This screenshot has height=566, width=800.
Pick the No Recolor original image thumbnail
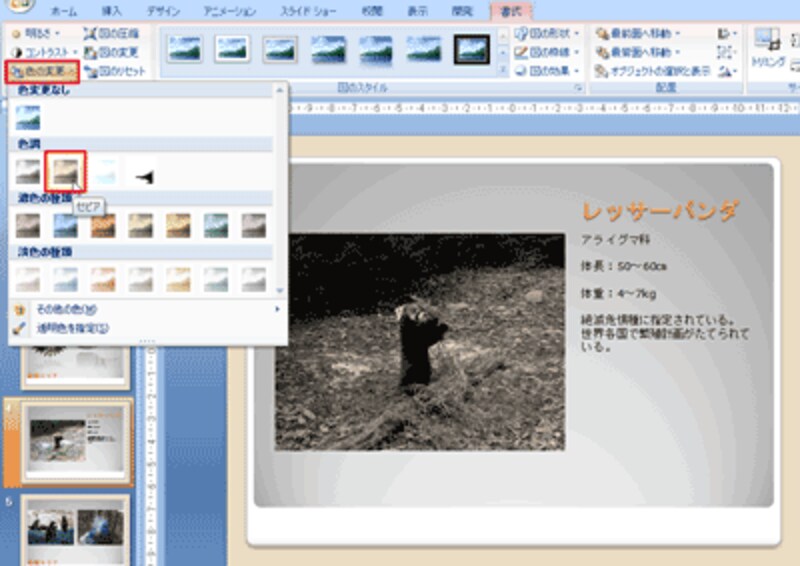(x=28, y=118)
